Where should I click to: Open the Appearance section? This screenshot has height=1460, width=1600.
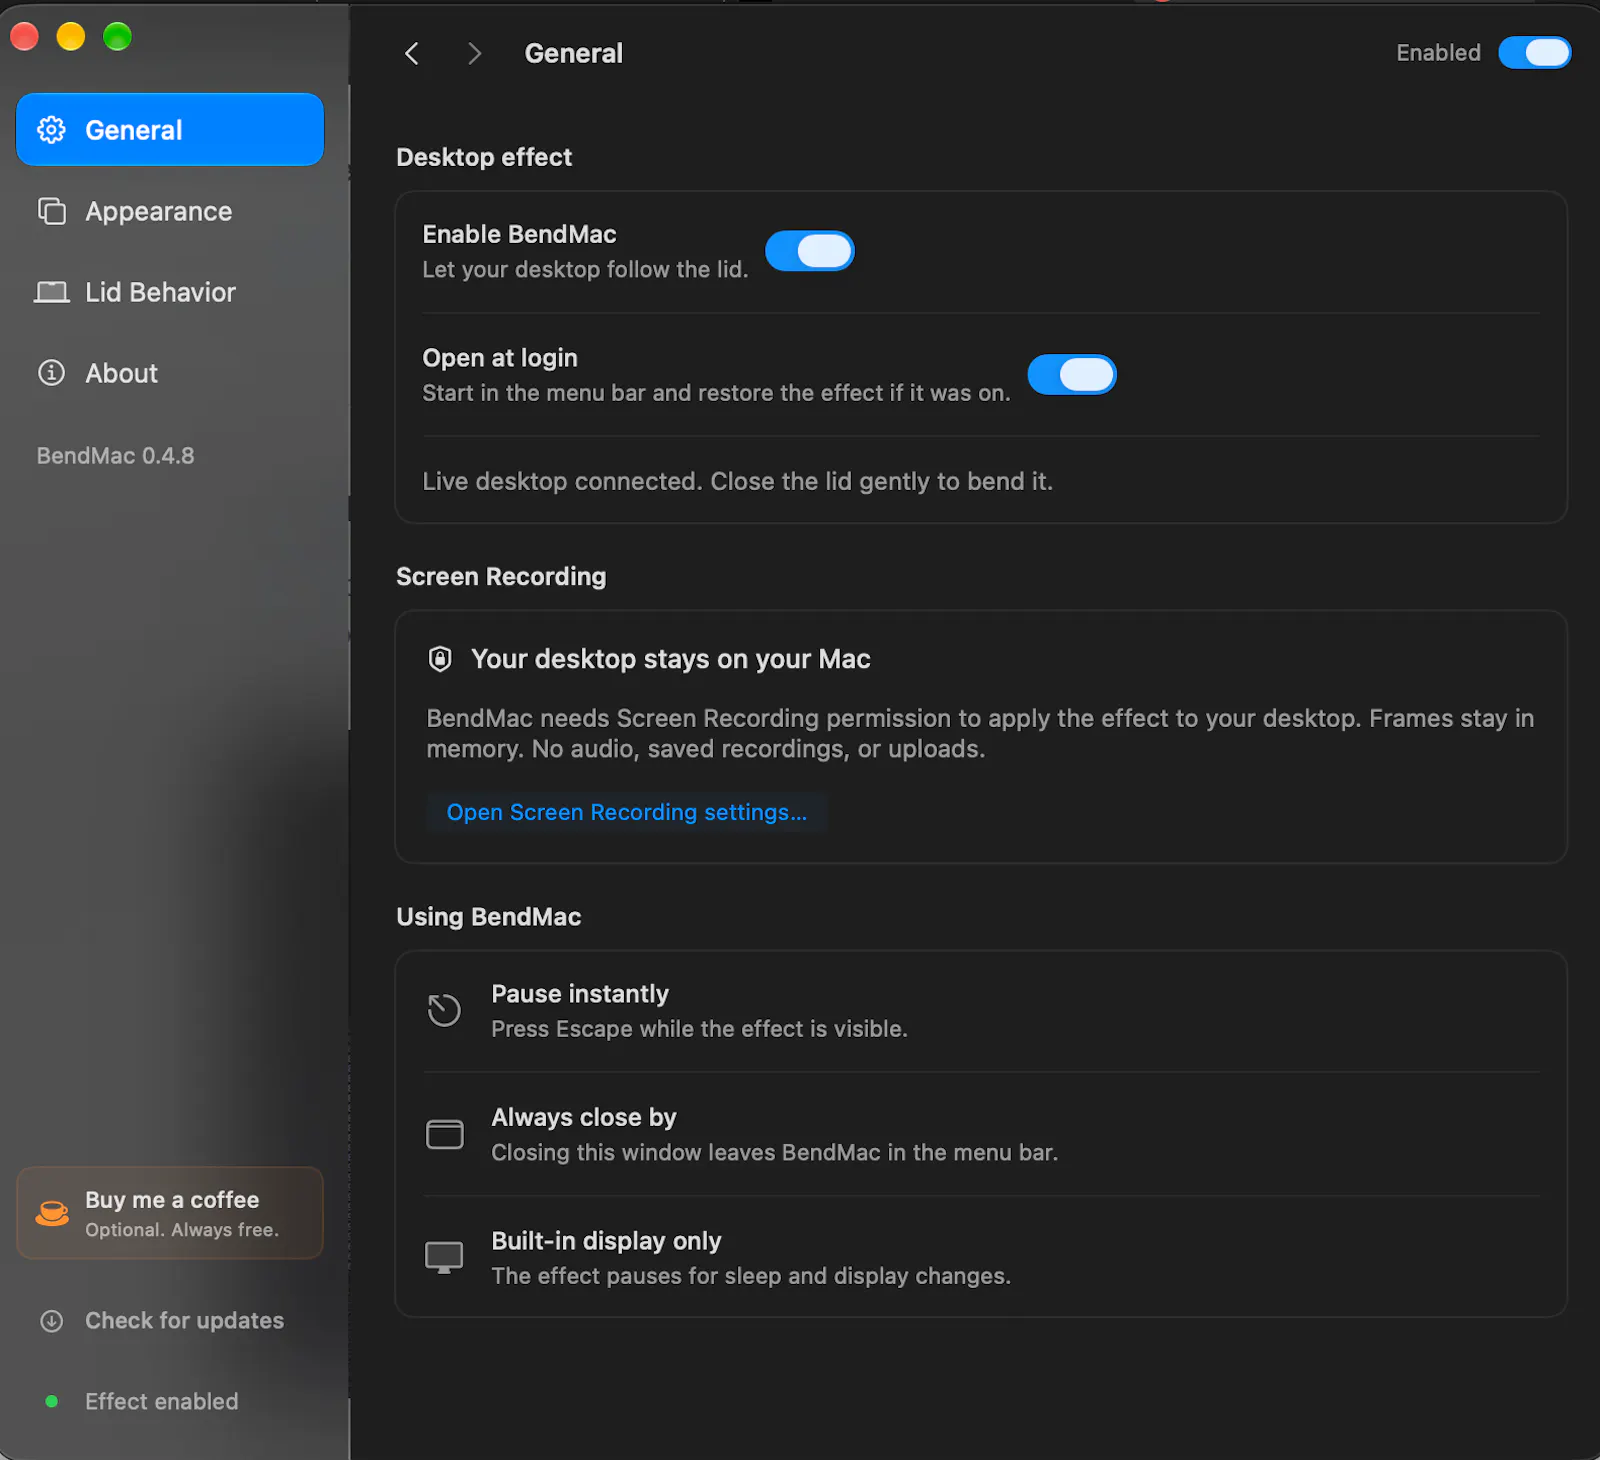coord(170,211)
